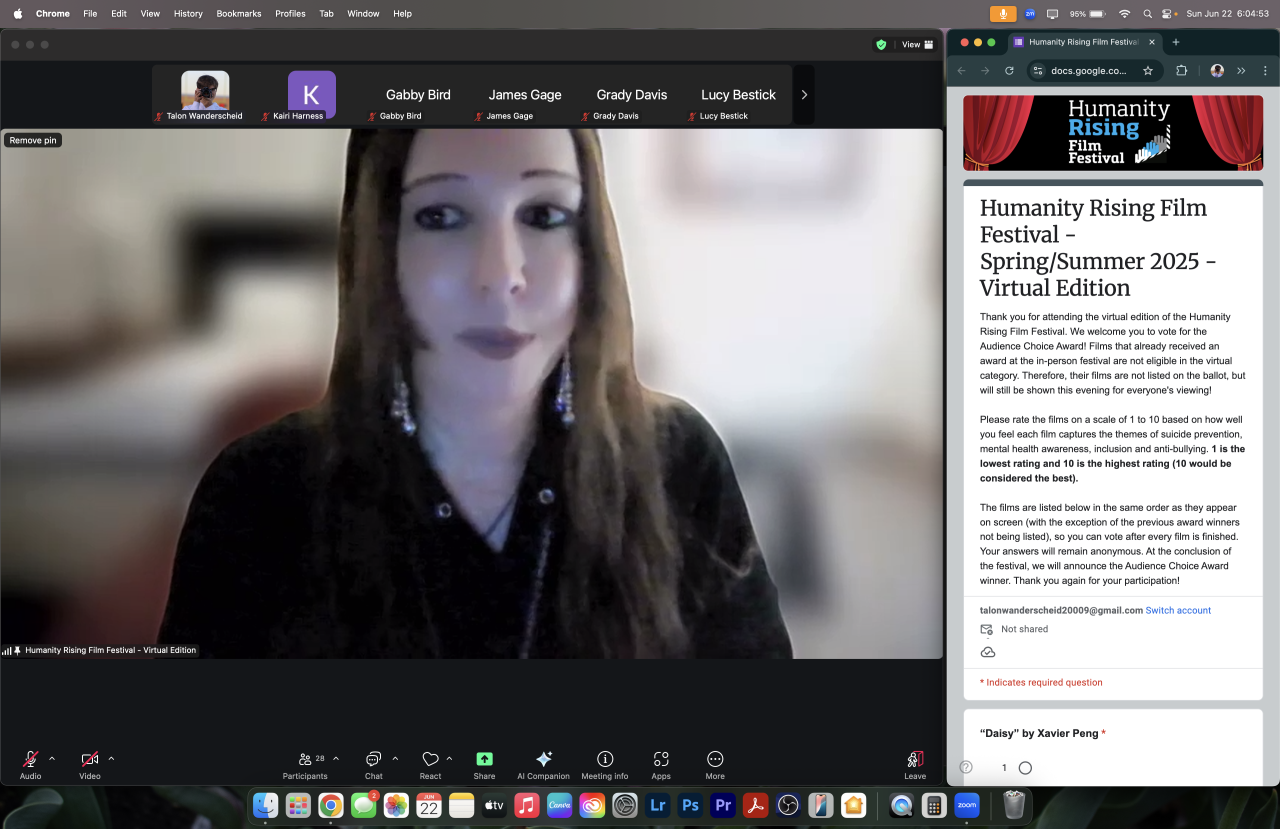Click the More options icon
The width and height of the screenshot is (1280, 829).
[x=714, y=762]
